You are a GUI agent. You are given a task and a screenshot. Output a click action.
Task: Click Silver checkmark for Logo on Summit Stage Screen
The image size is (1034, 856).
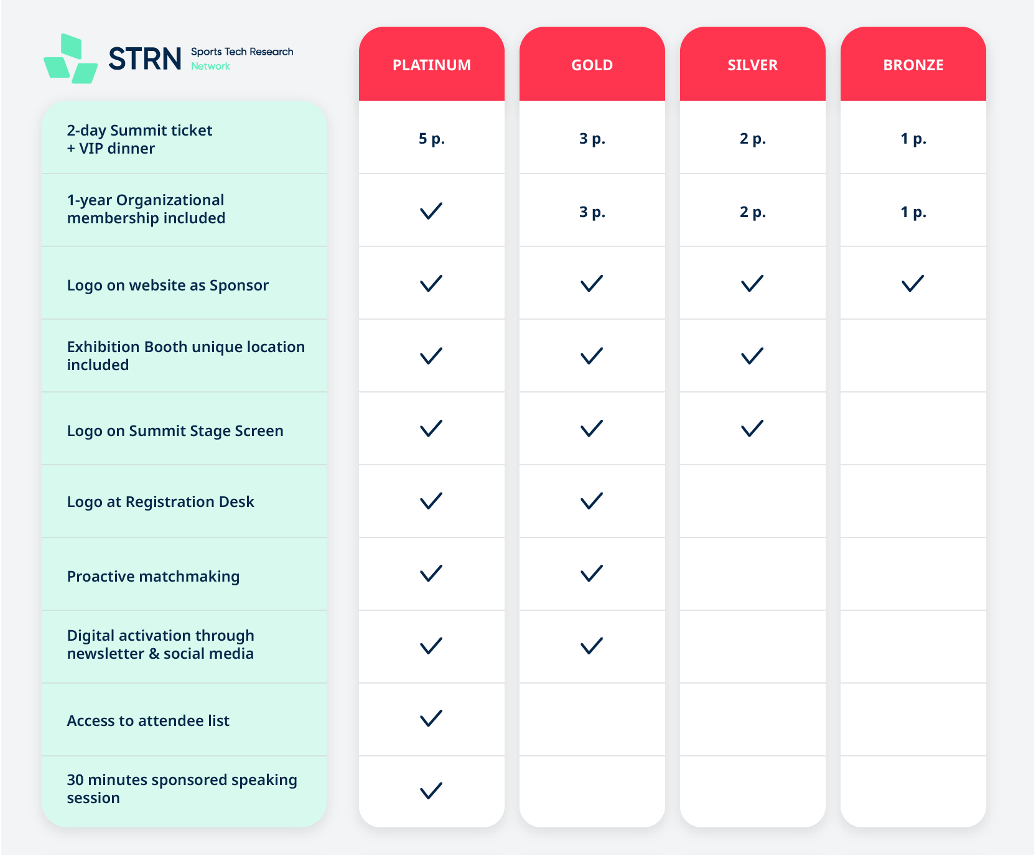752,429
